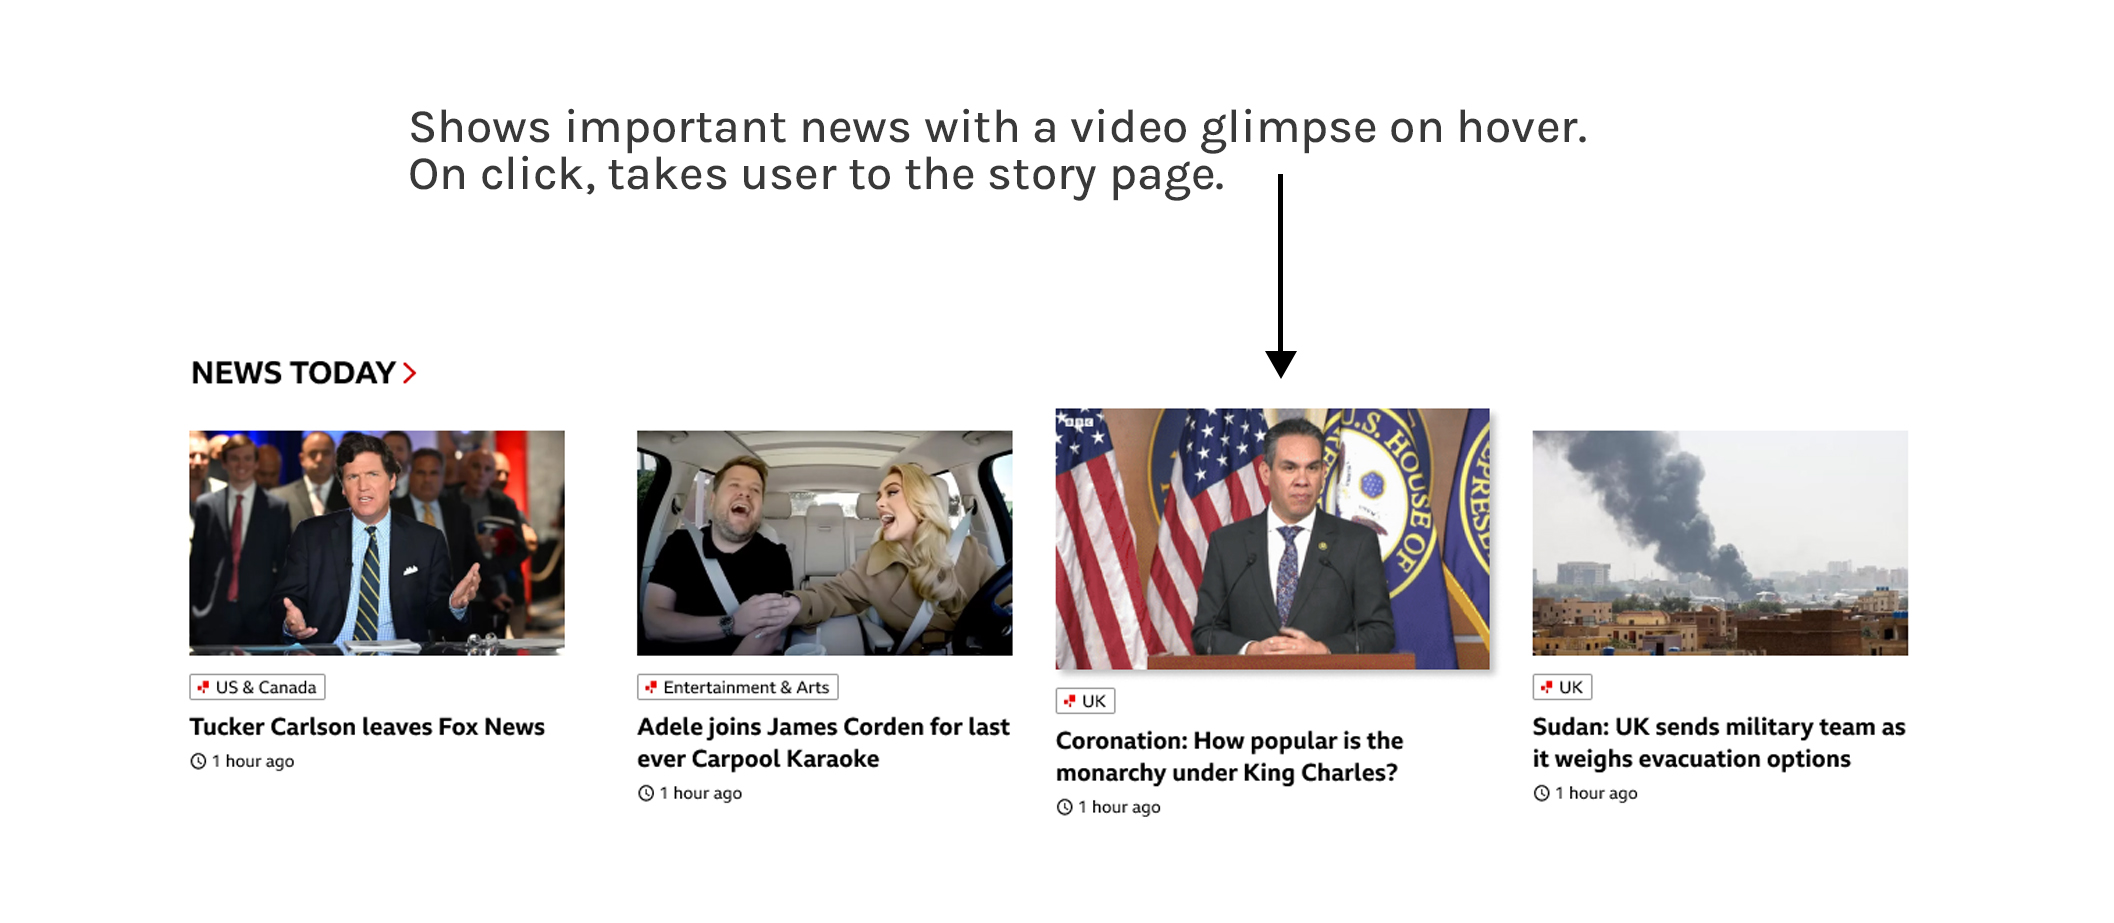Select the UK tag under Sudan story
This screenshot has height=923, width=2114.
click(x=1562, y=687)
